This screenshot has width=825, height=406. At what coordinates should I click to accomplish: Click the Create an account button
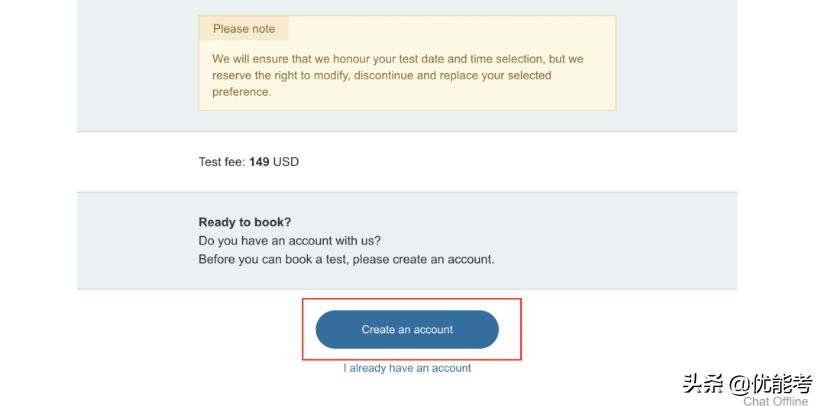pos(407,329)
